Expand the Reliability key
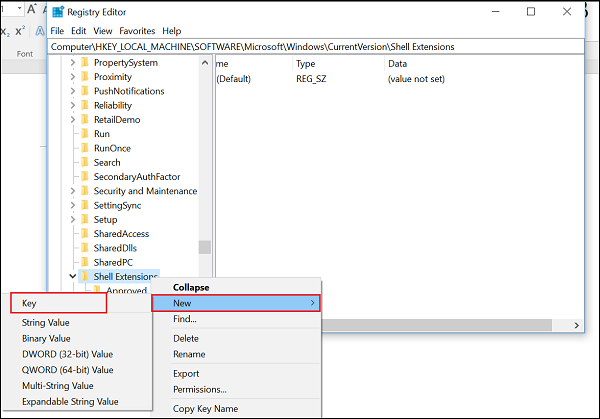This screenshot has width=600, height=419. click(x=73, y=105)
